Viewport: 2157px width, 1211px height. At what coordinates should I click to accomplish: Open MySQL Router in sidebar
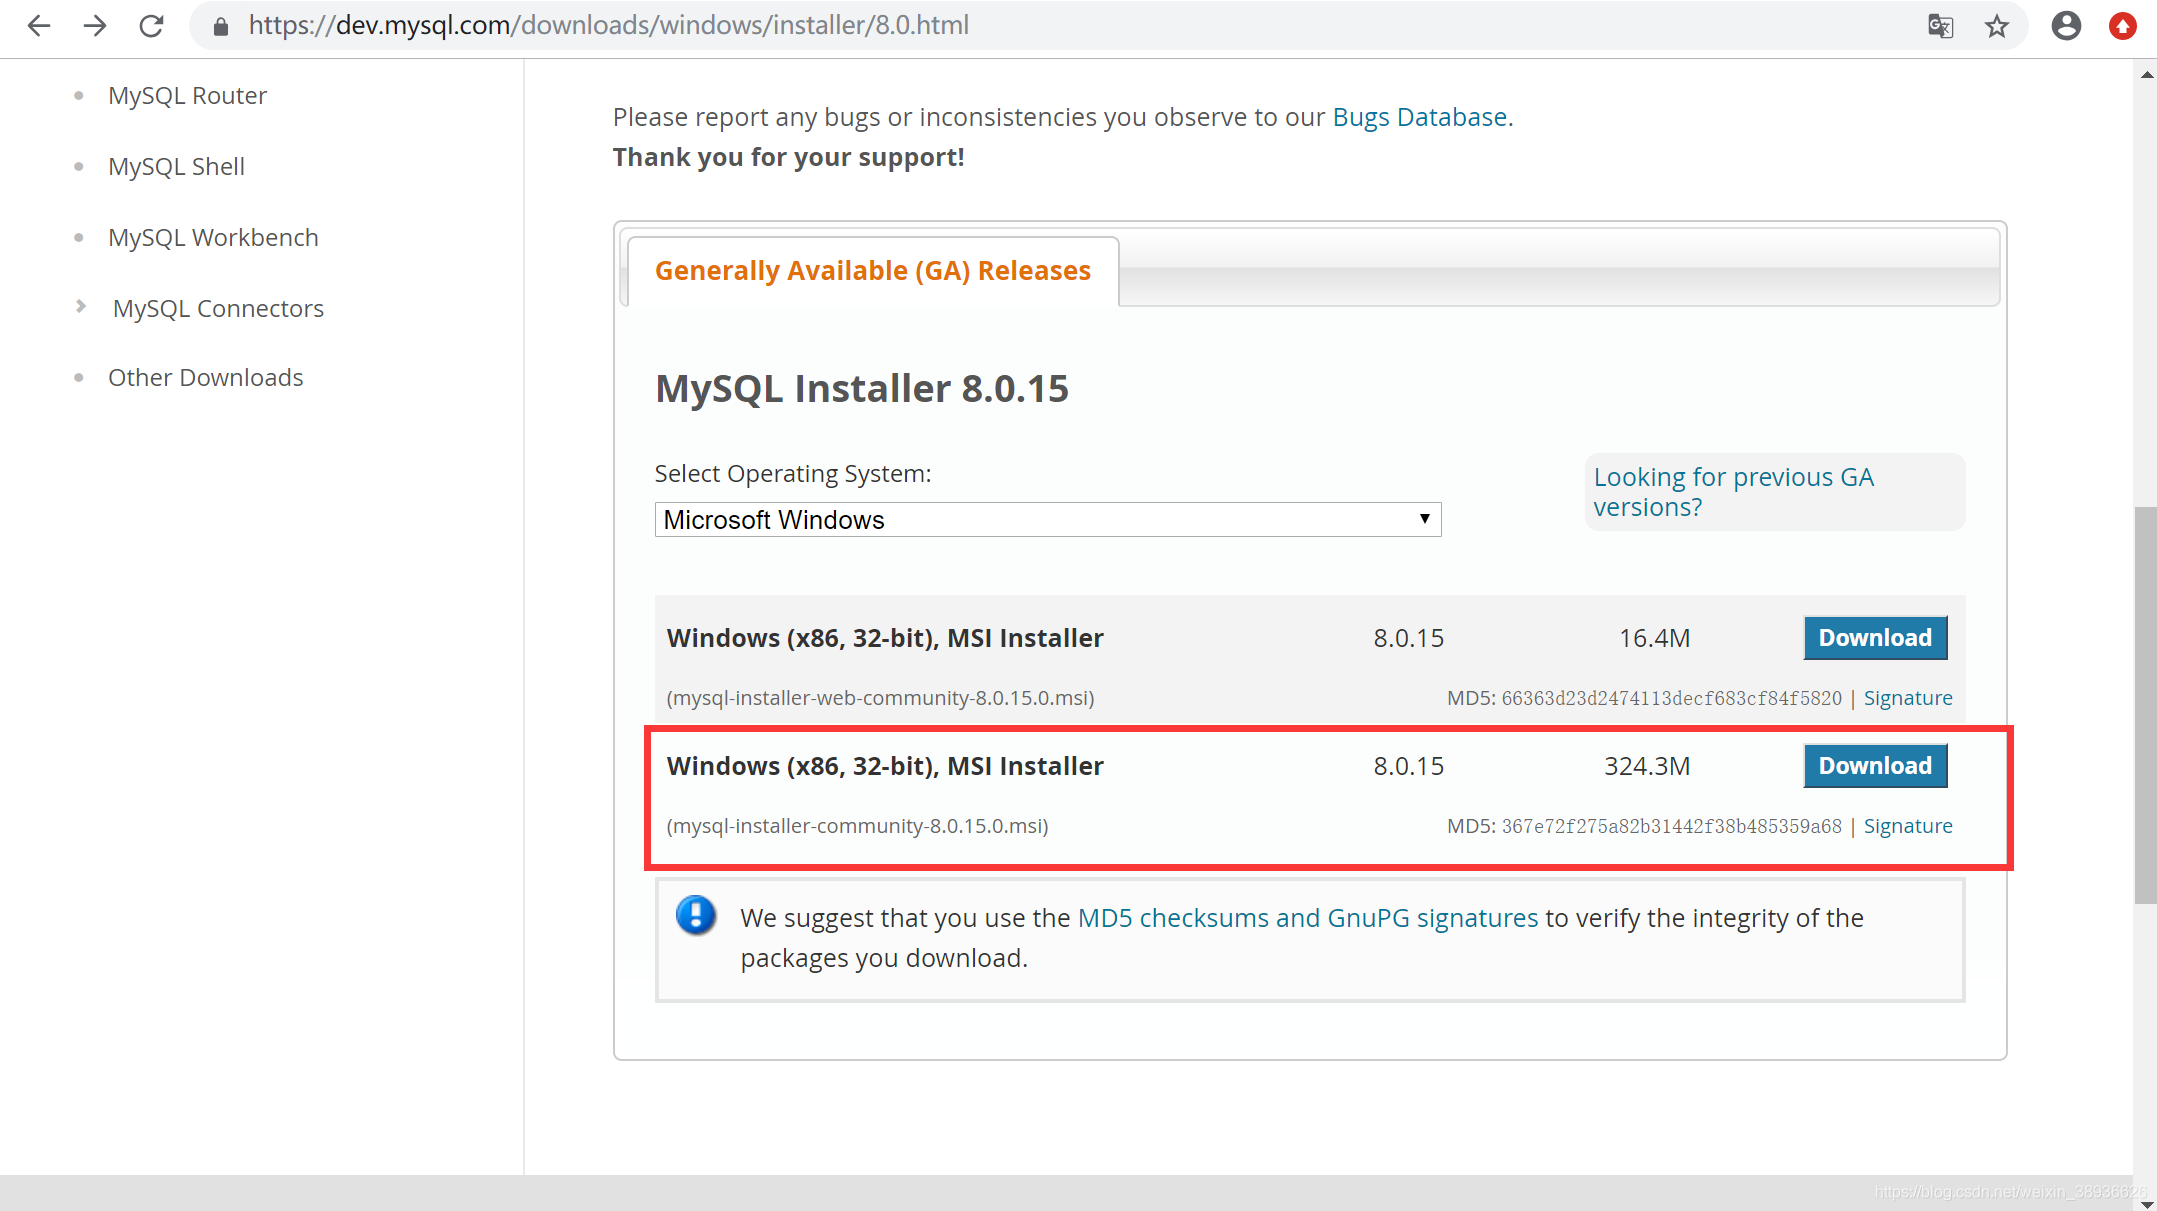(x=187, y=96)
